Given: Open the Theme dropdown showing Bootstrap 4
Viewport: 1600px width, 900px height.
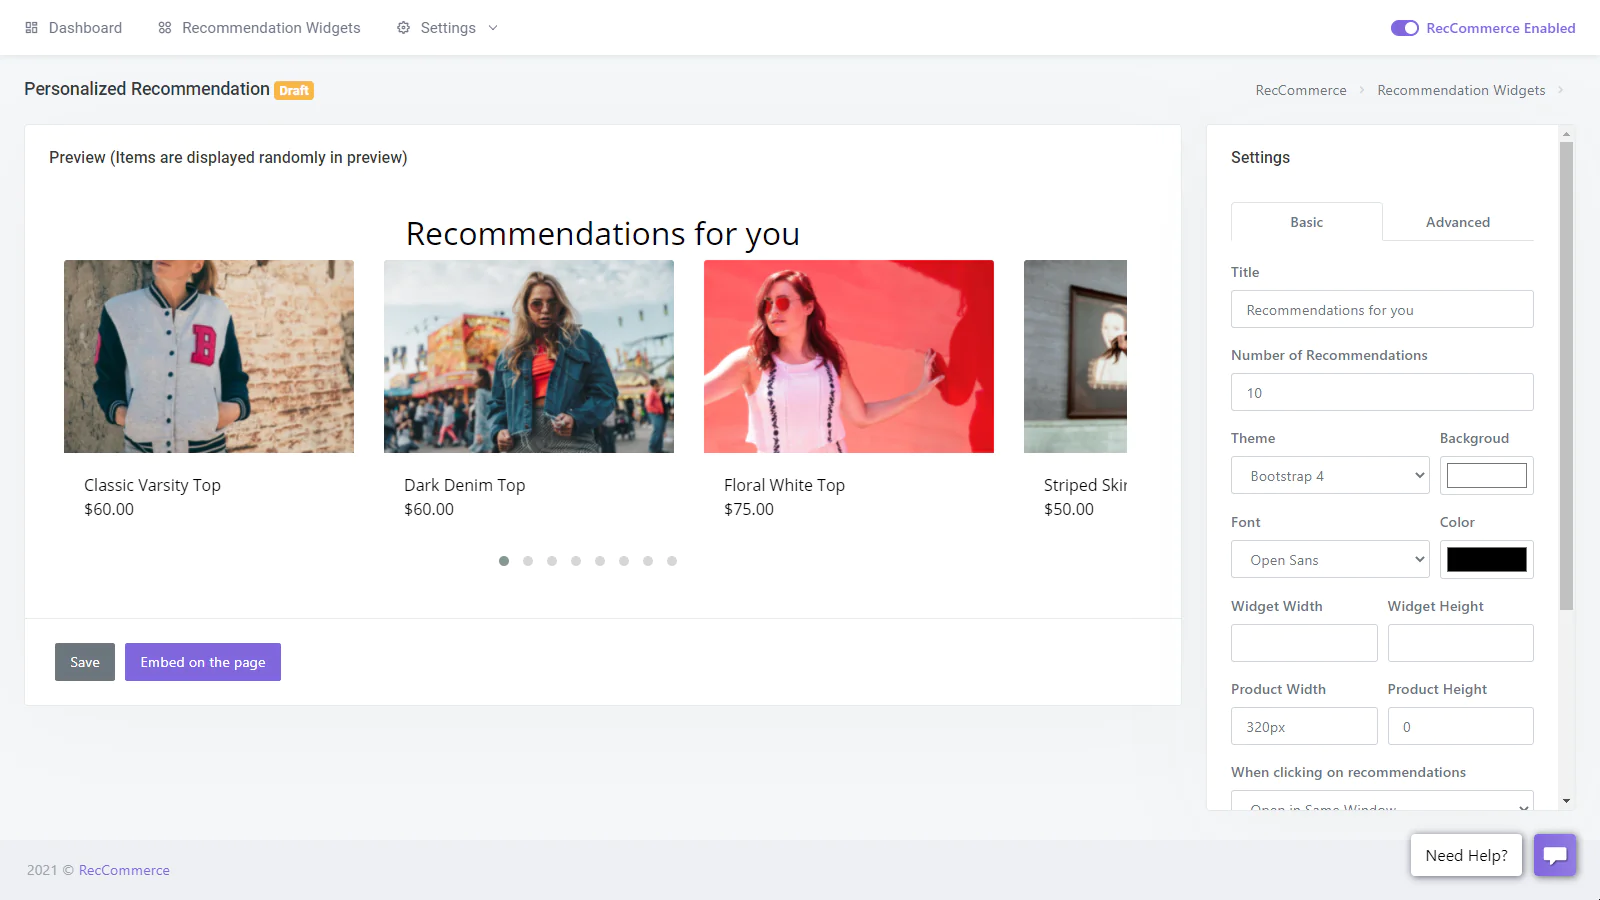Looking at the screenshot, I should pos(1330,476).
